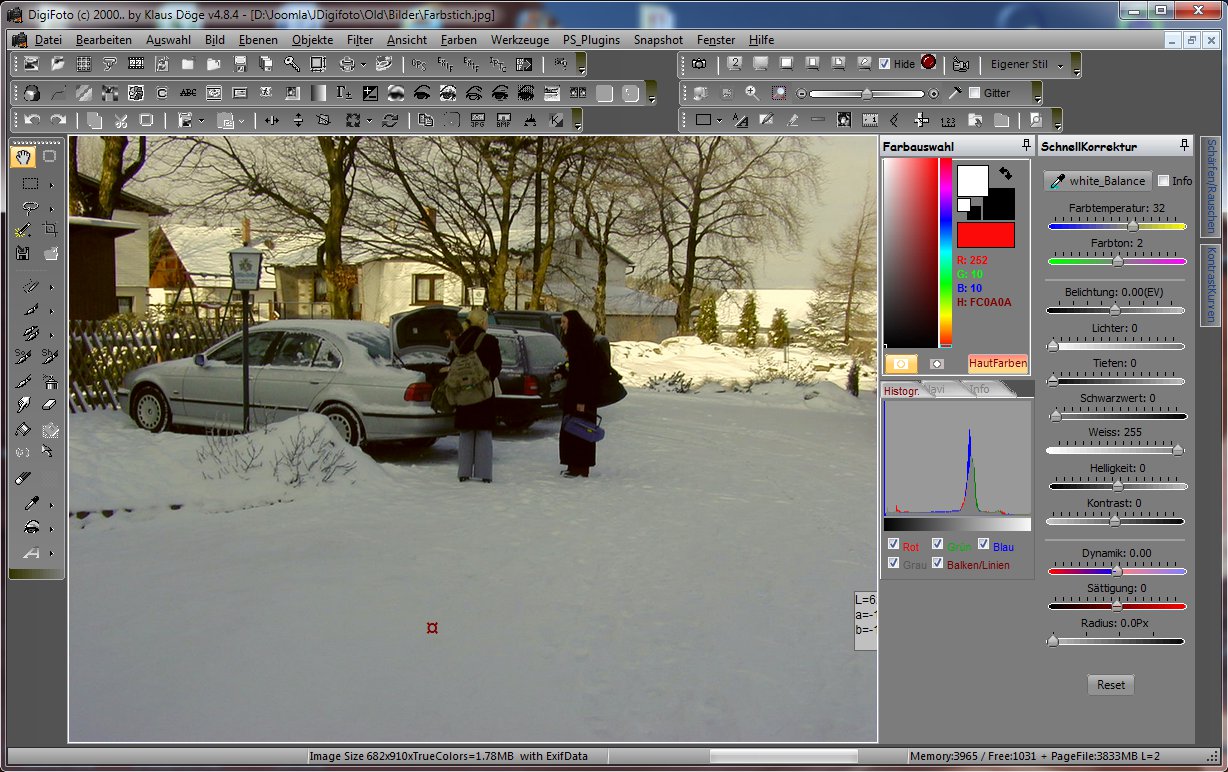The width and height of the screenshot is (1228, 772).
Task: Enable the Gitter checkbox
Action: [x=975, y=93]
